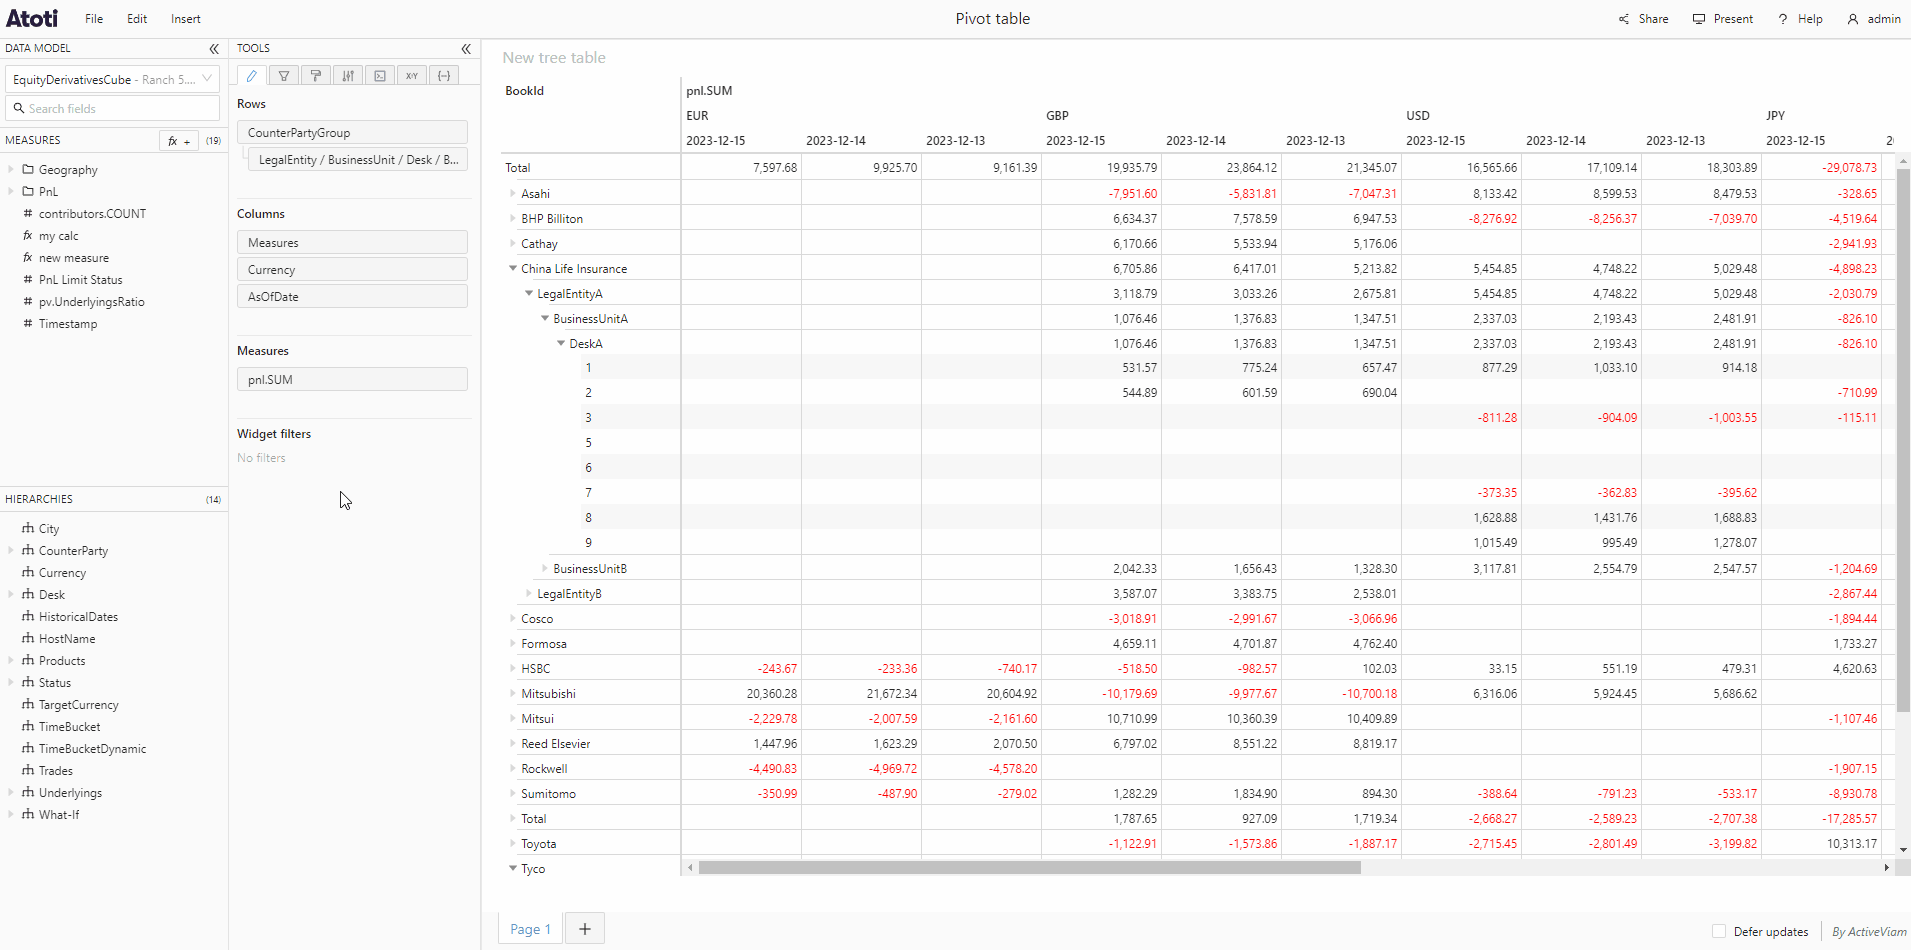Click the LegalEntity / BusinessUnit / Desk rows field
The width and height of the screenshot is (1911, 950).
point(357,159)
